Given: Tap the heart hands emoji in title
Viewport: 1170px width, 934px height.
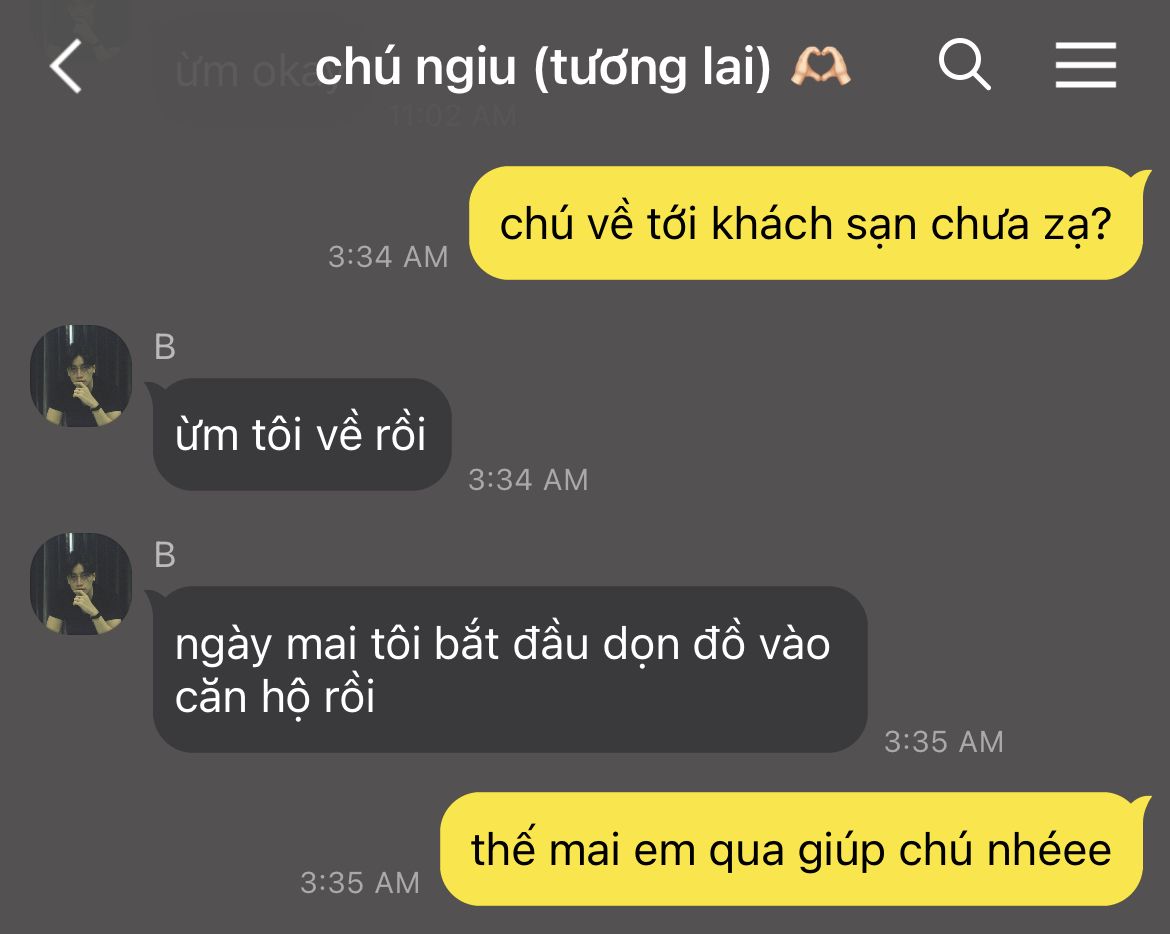Looking at the screenshot, I should 821,66.
